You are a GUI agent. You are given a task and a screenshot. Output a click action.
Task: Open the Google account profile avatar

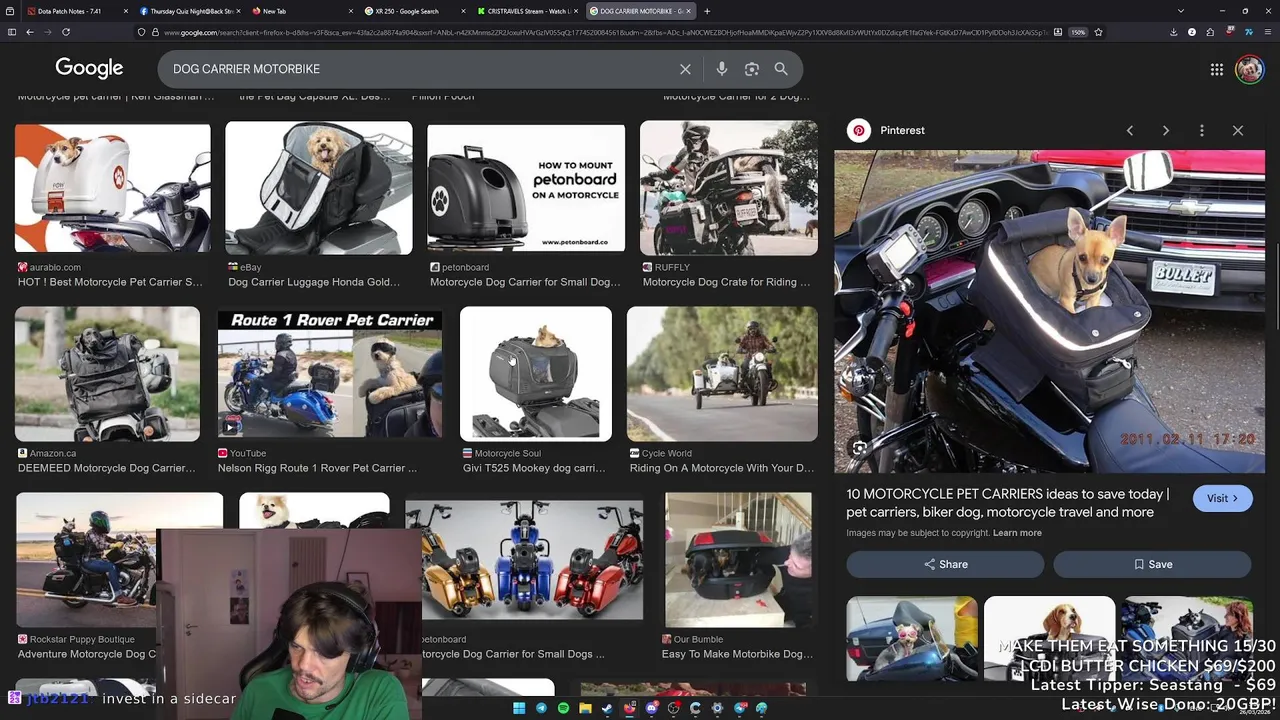(x=1249, y=69)
